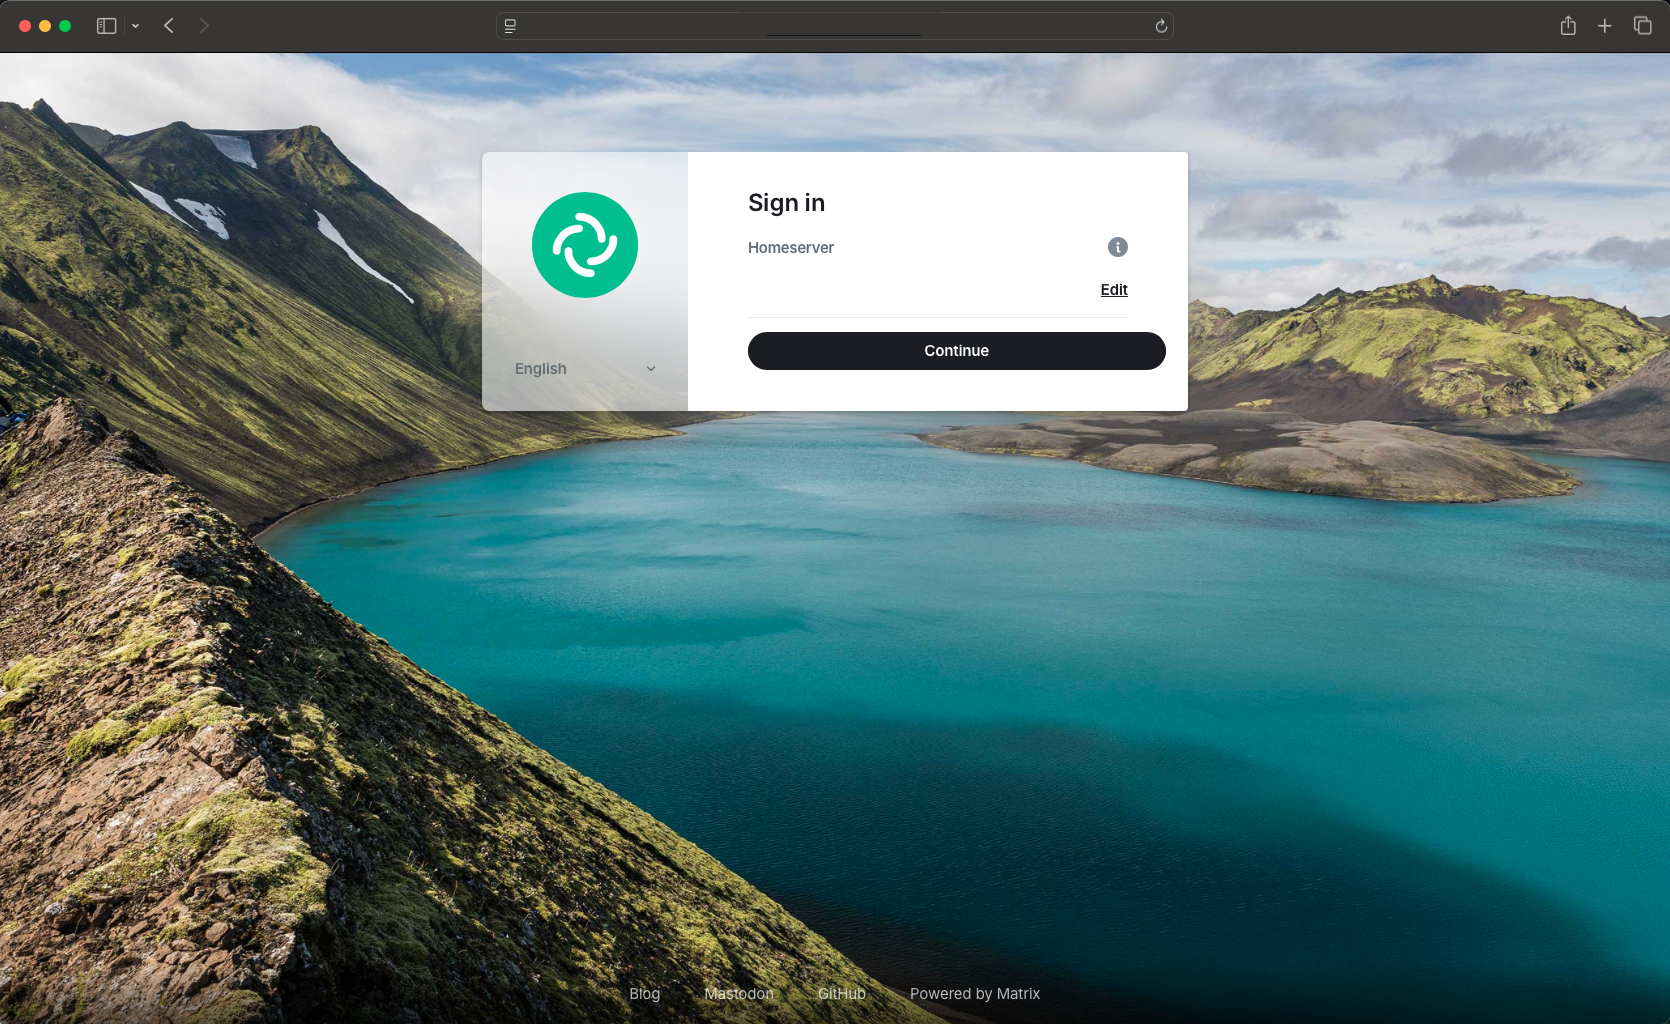This screenshot has width=1670, height=1024.
Task: Open a new tab with the plus icon
Action: [1605, 26]
